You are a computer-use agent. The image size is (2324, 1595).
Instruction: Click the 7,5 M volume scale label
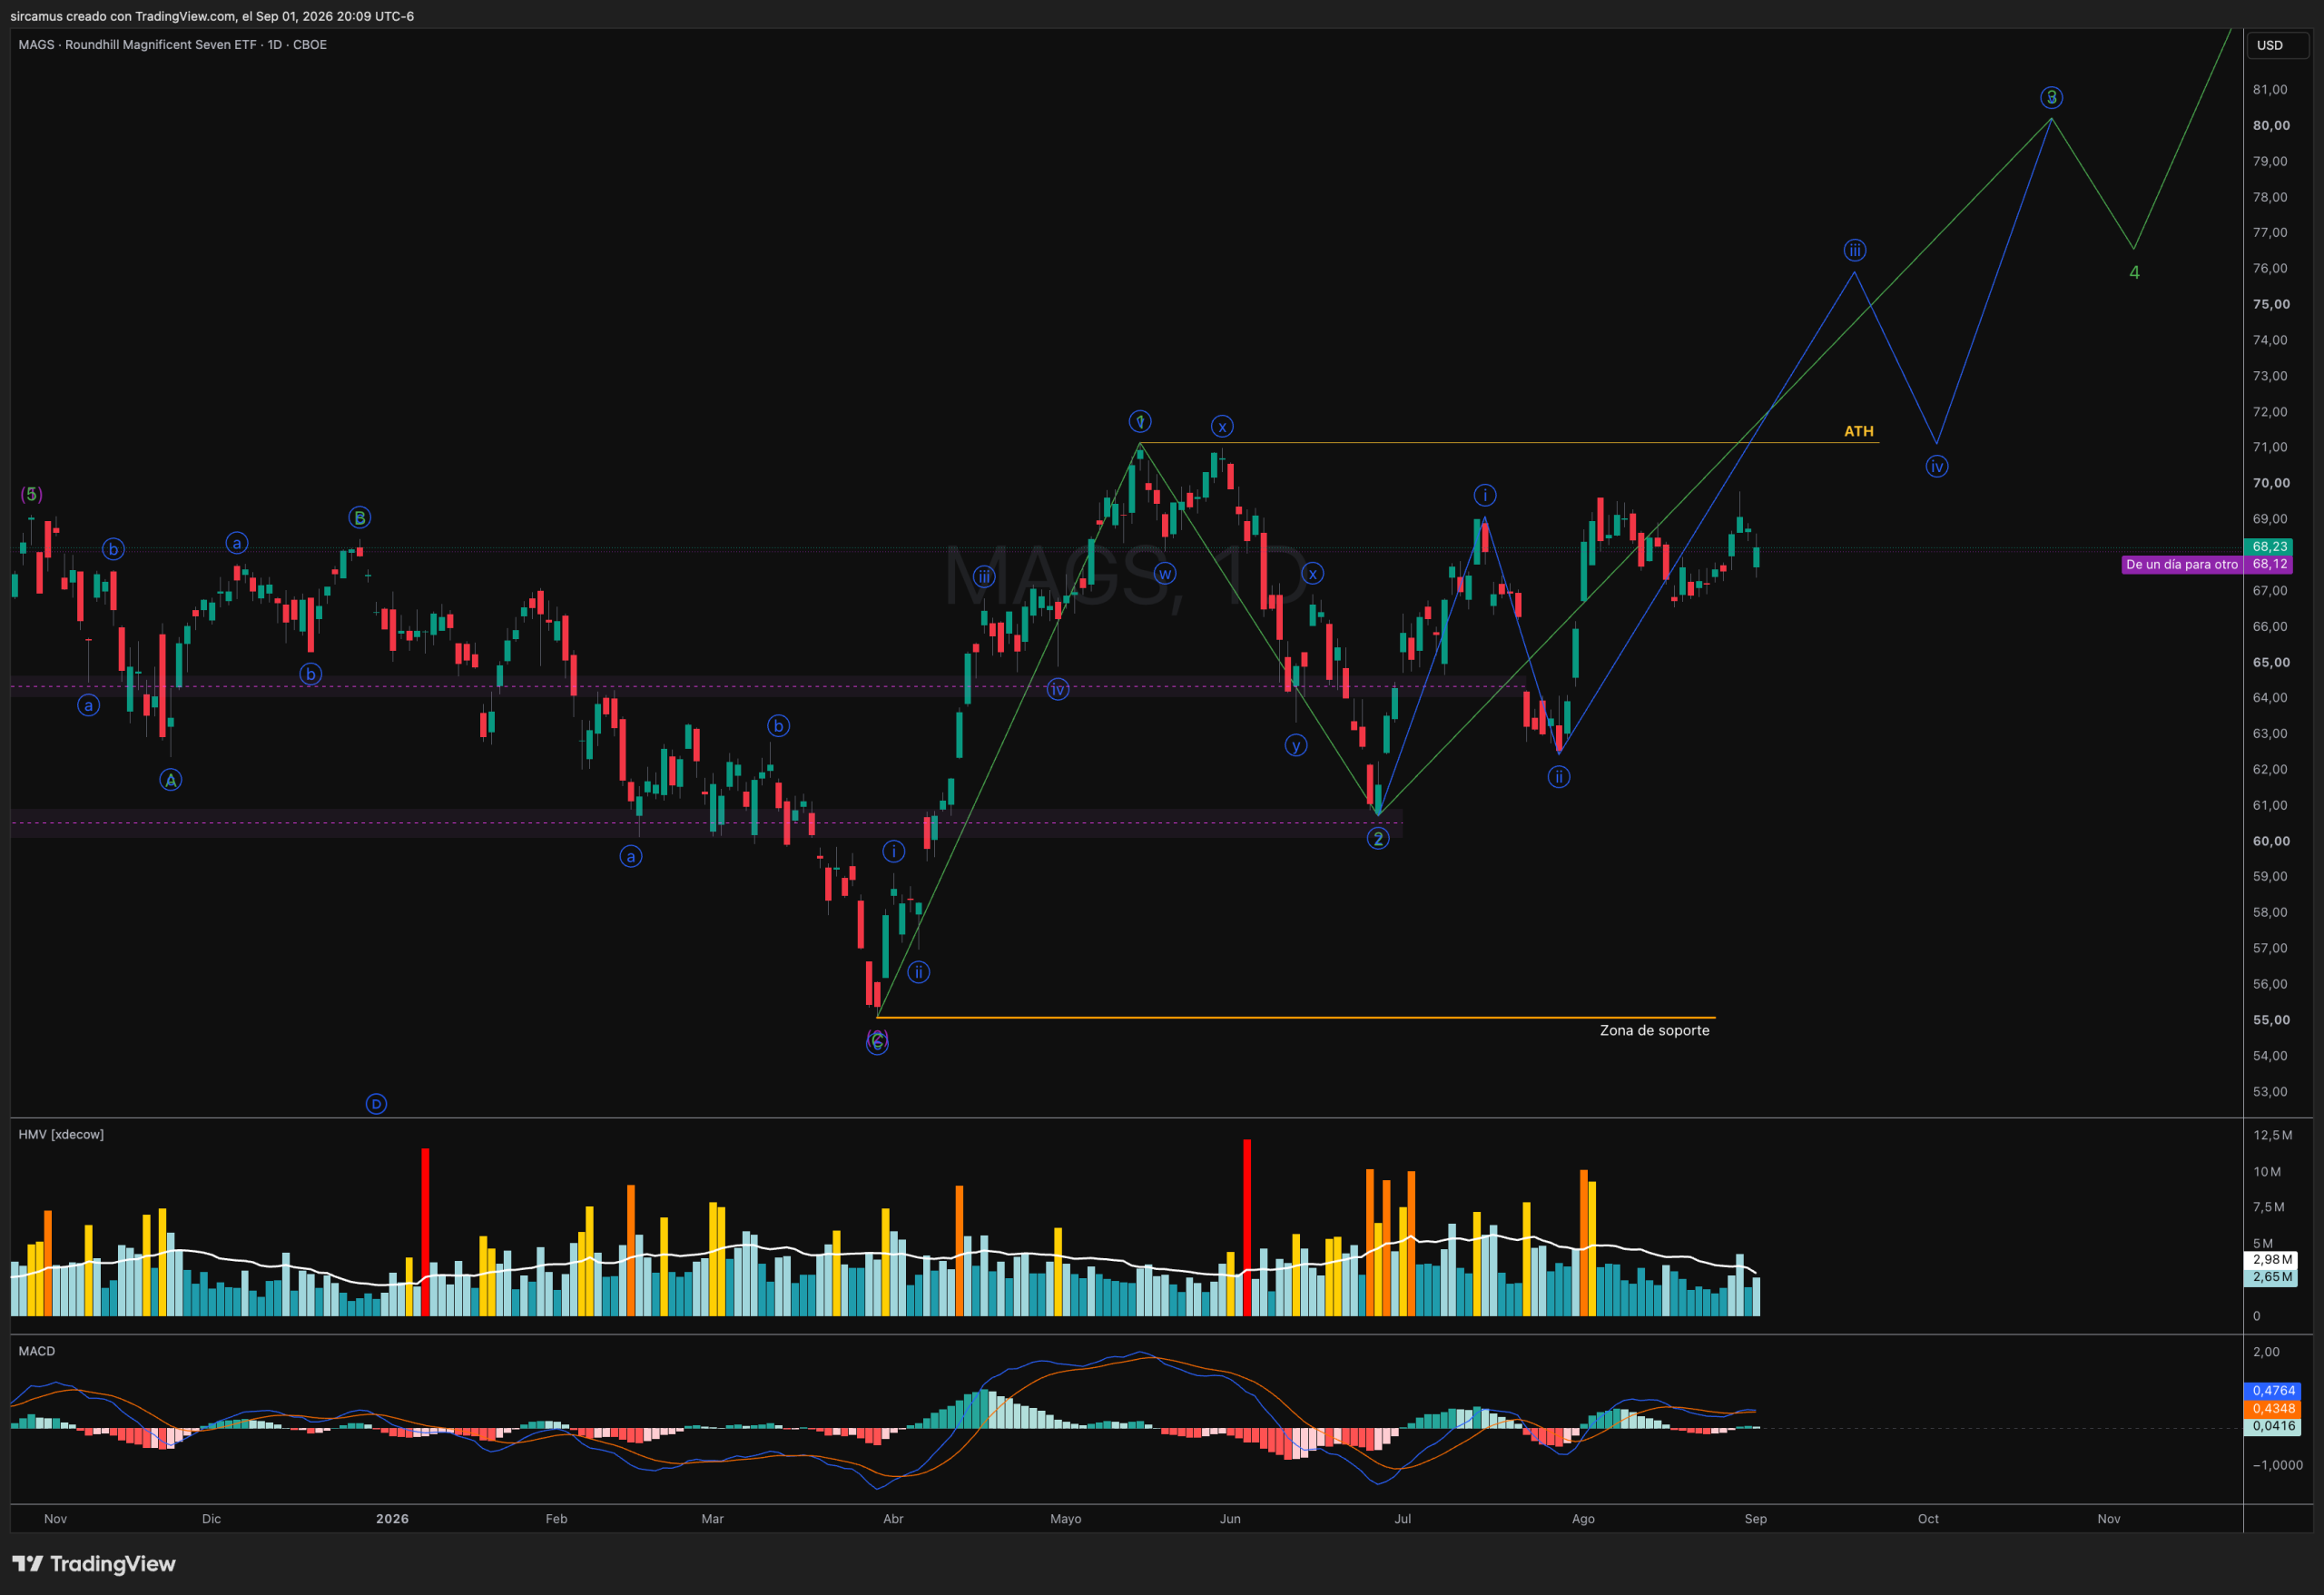[x=2269, y=1207]
